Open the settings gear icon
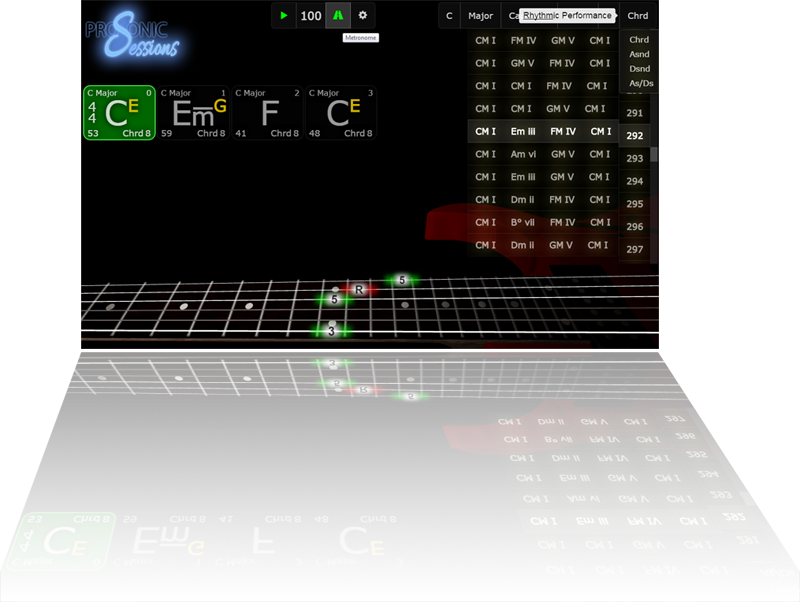800x602 pixels. point(363,15)
